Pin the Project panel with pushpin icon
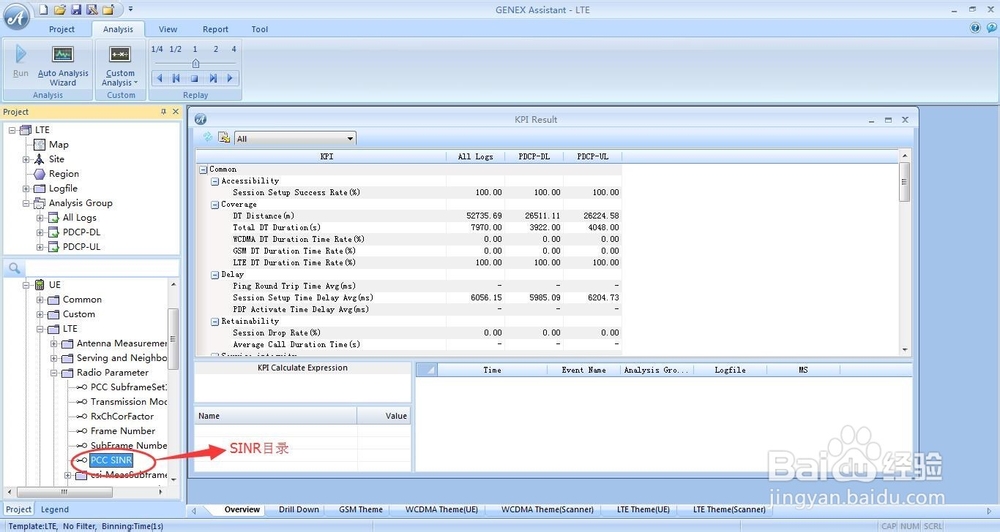1000x532 pixels. (x=163, y=112)
